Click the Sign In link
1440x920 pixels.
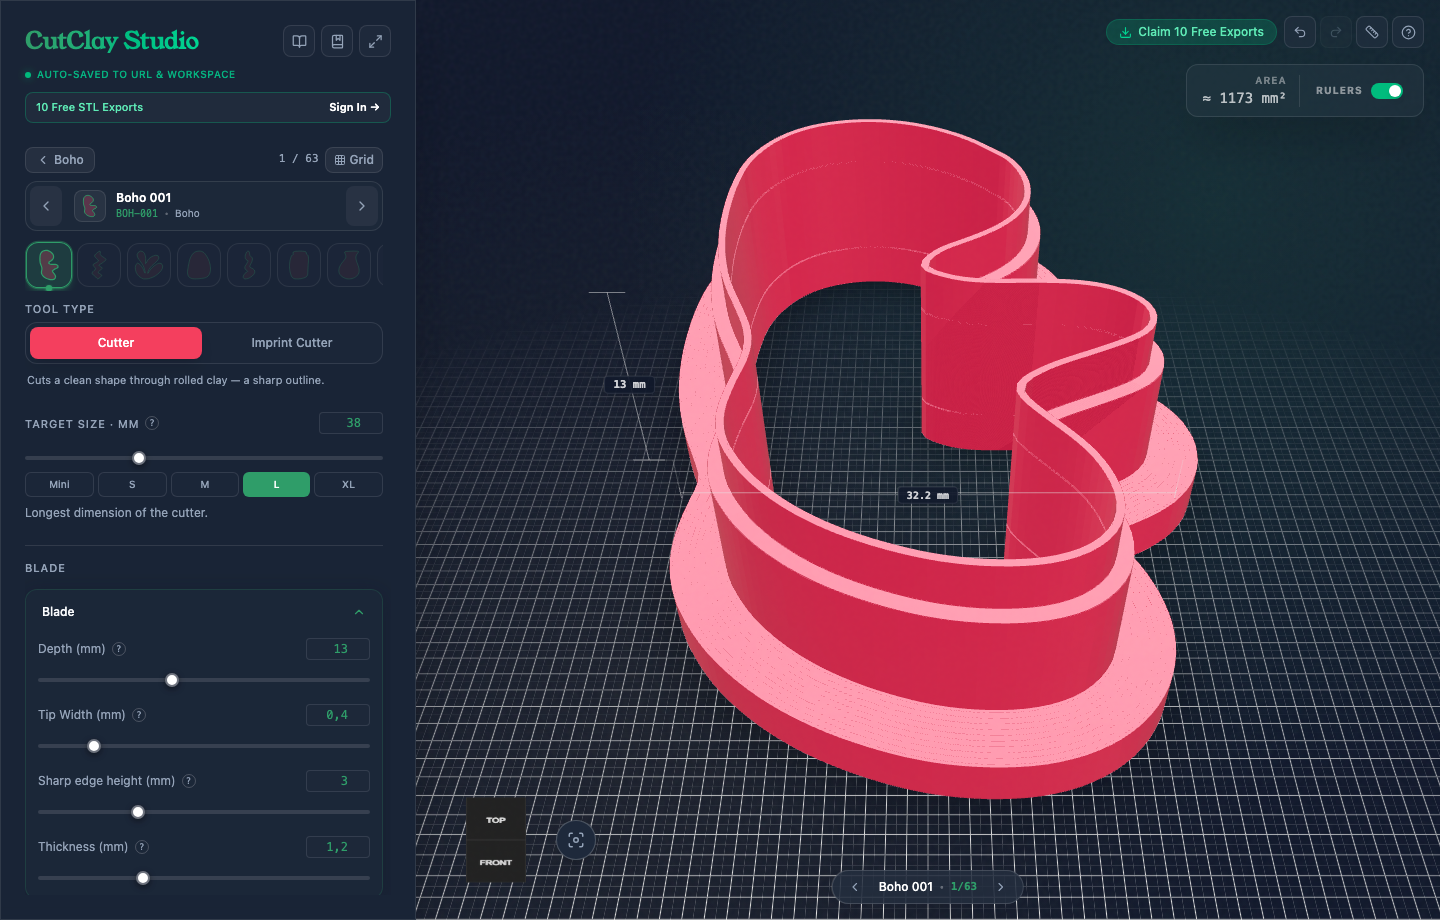point(354,107)
